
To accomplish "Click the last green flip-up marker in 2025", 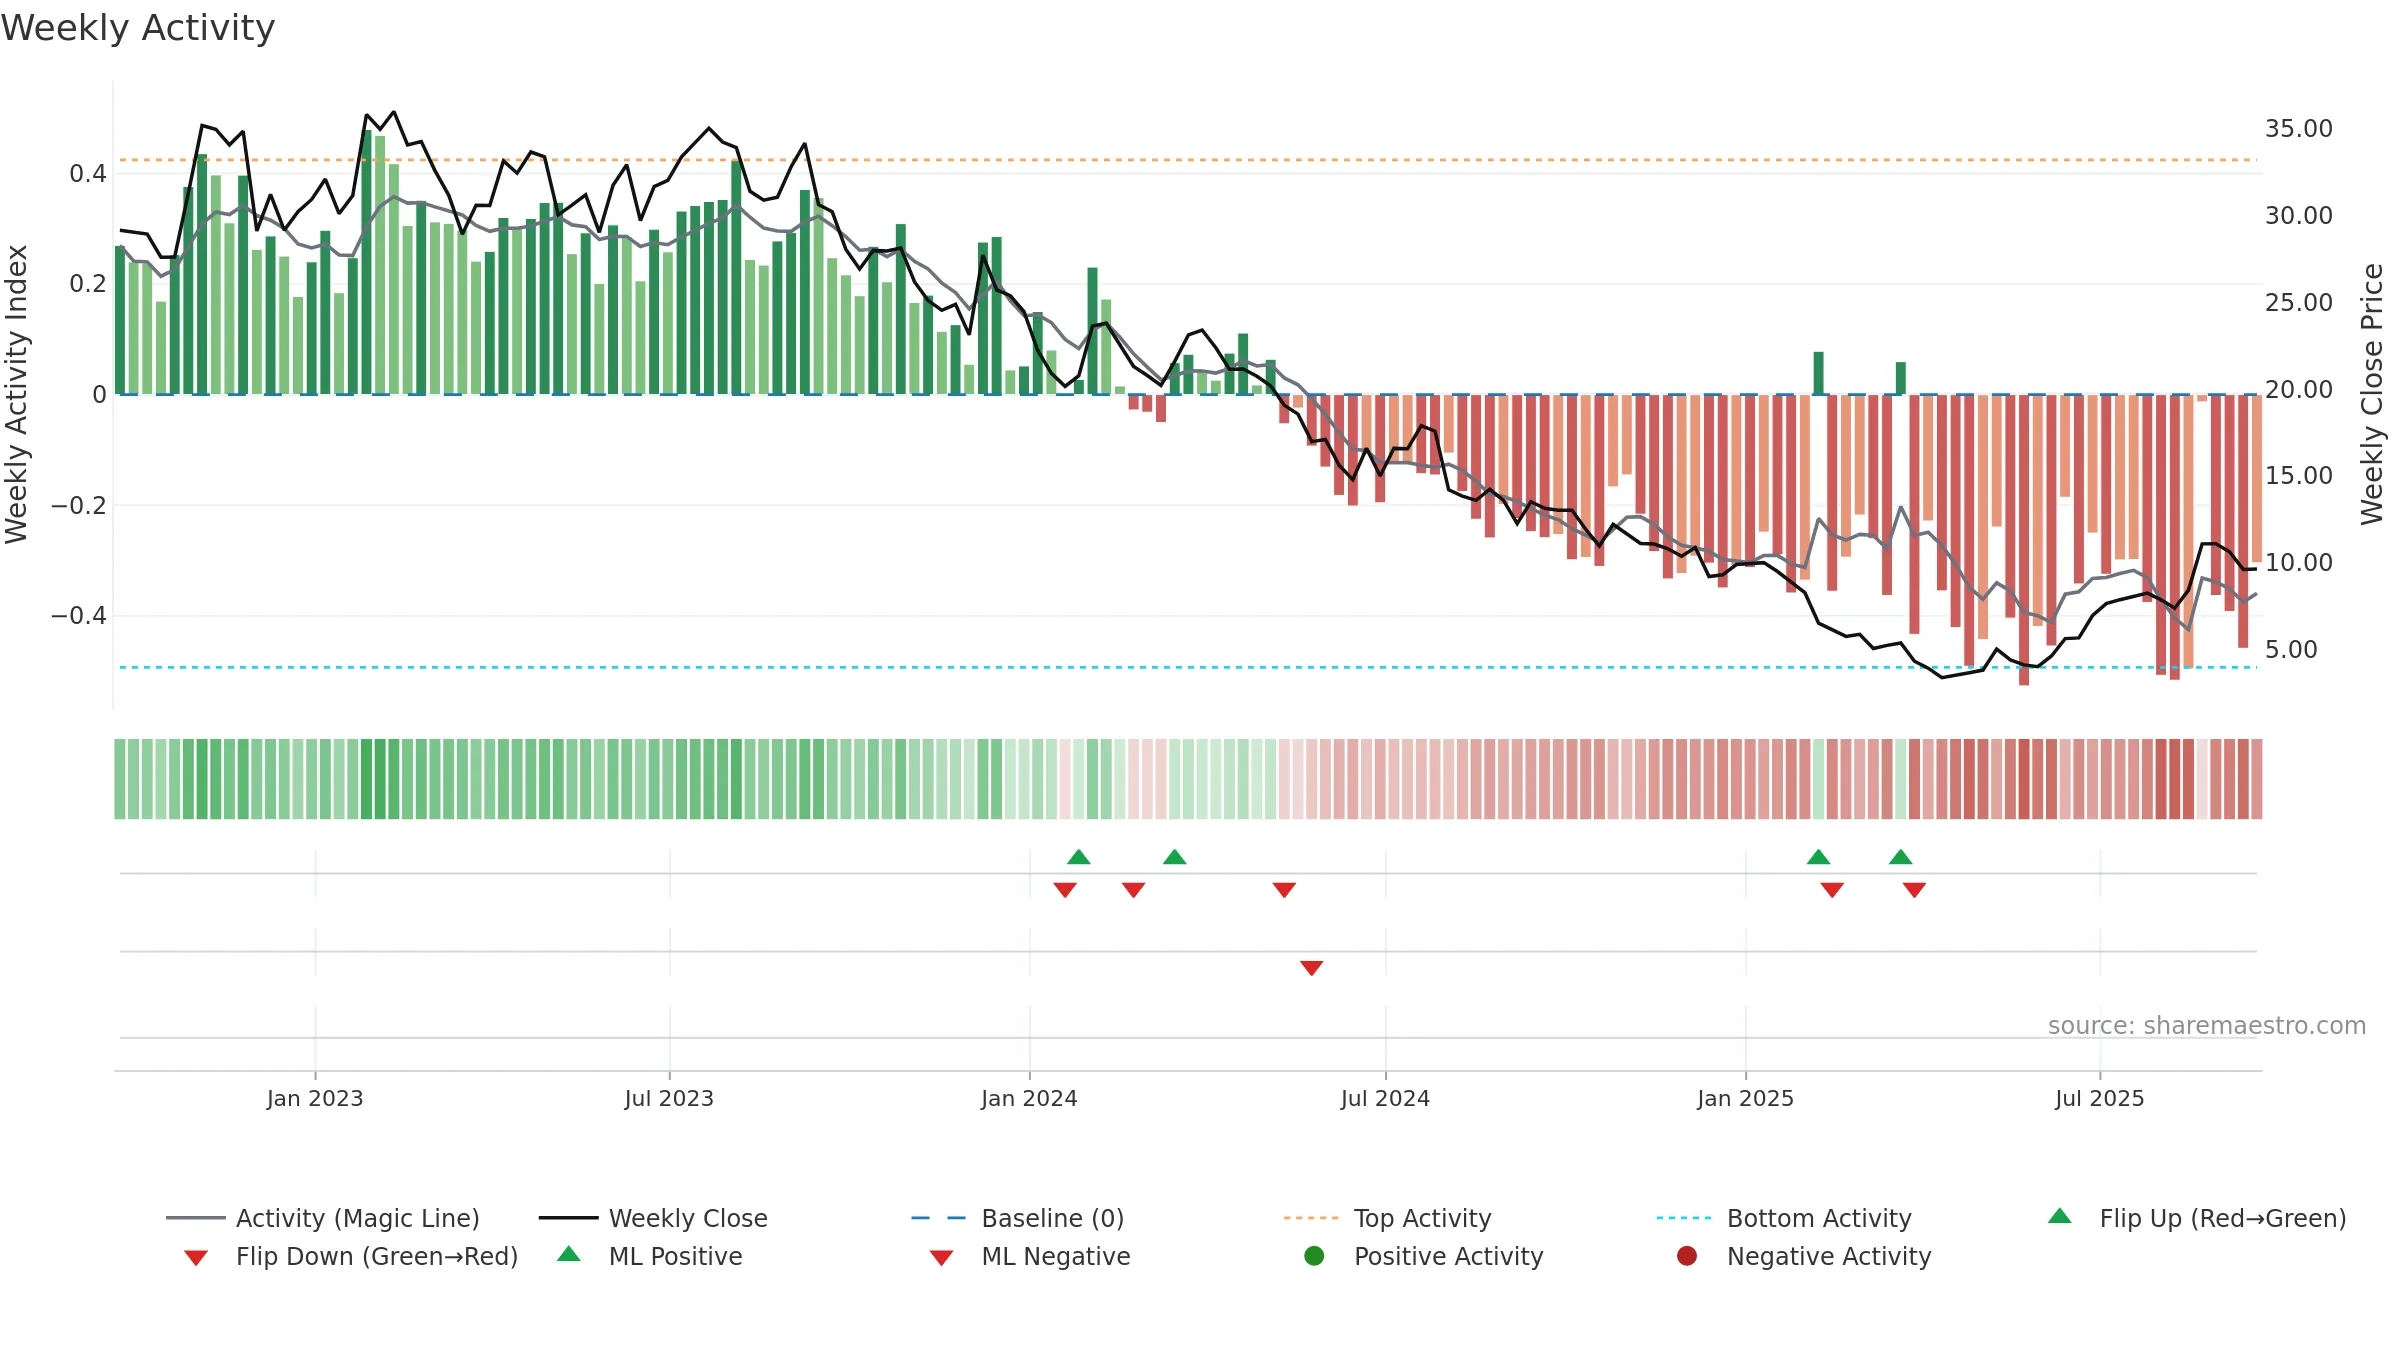I will point(1901,857).
